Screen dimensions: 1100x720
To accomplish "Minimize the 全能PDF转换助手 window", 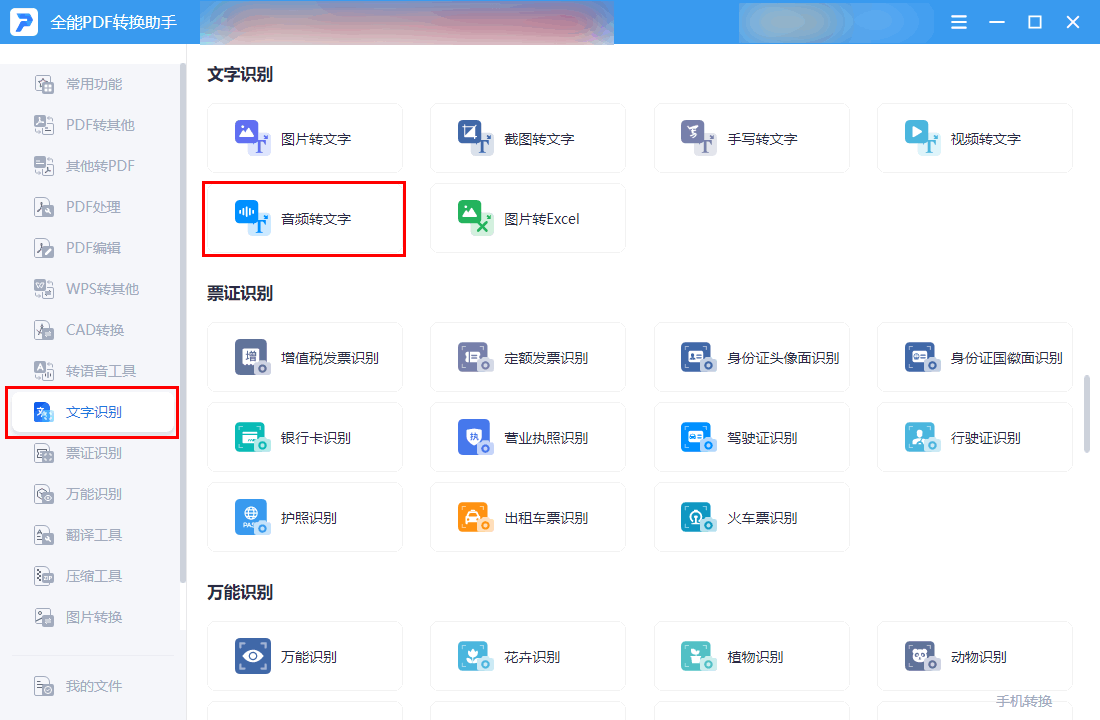I will 997,22.
